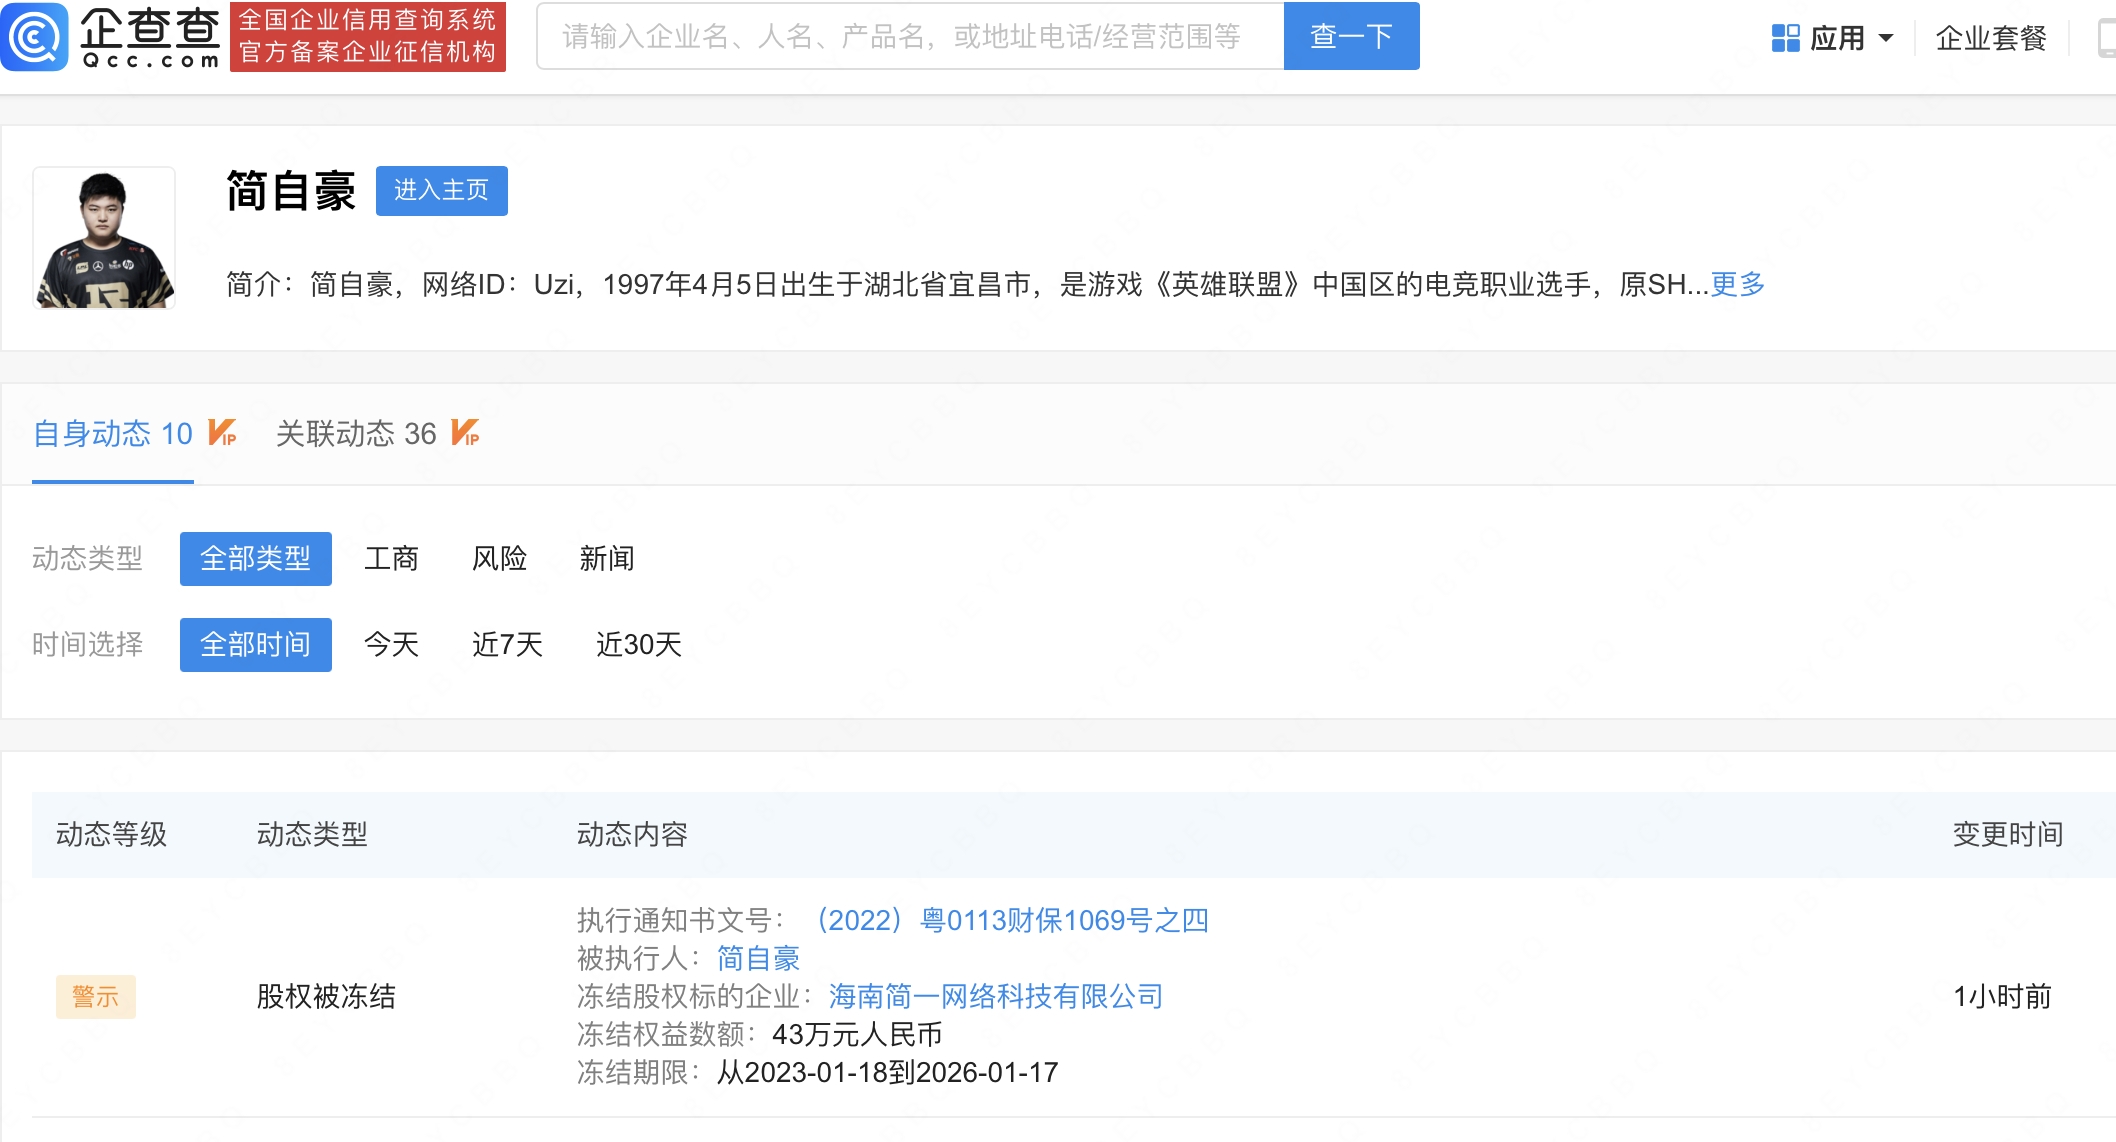Click the Qcc.com logo icon
The height and width of the screenshot is (1142, 2116).
(35, 37)
